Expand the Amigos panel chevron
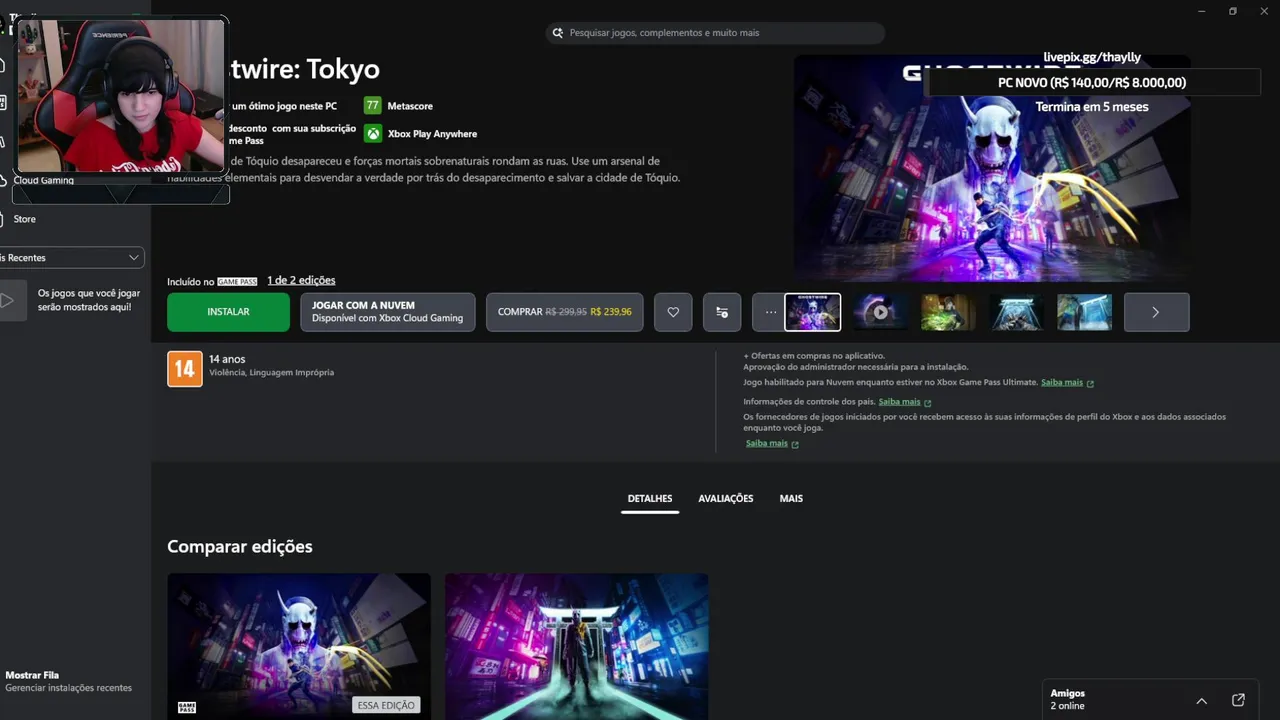 [x=1202, y=700]
